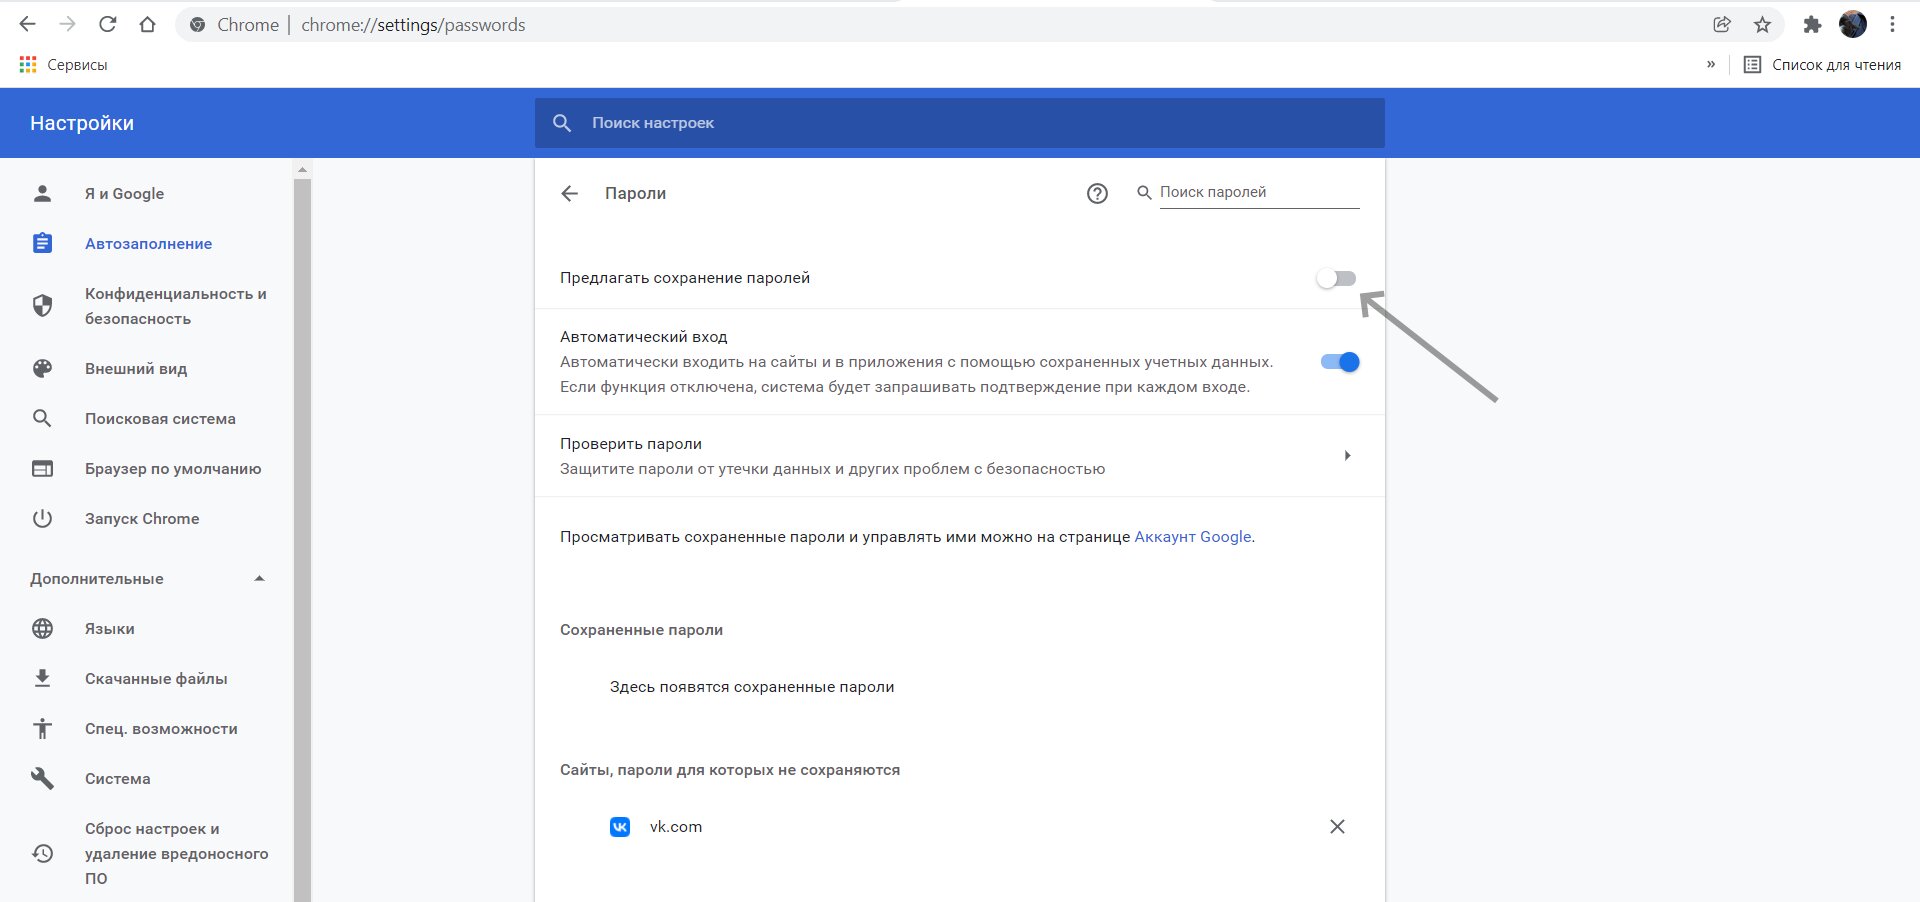1920x902 pixels.
Task: Click the shield privacy icon
Action: click(x=42, y=306)
